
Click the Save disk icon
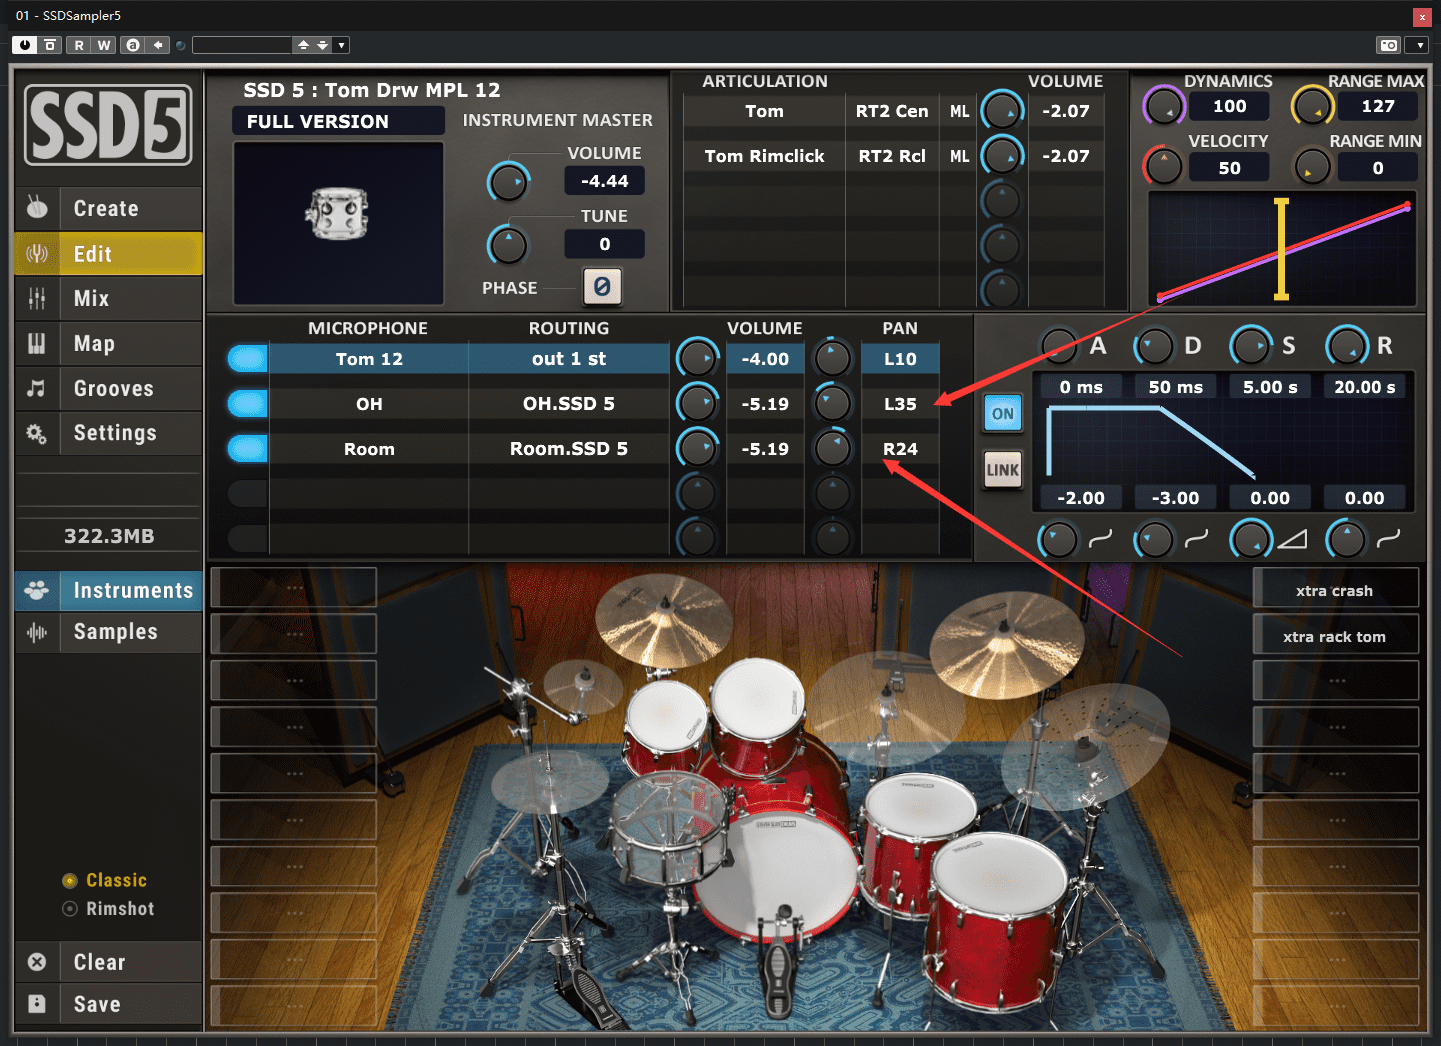37,1004
